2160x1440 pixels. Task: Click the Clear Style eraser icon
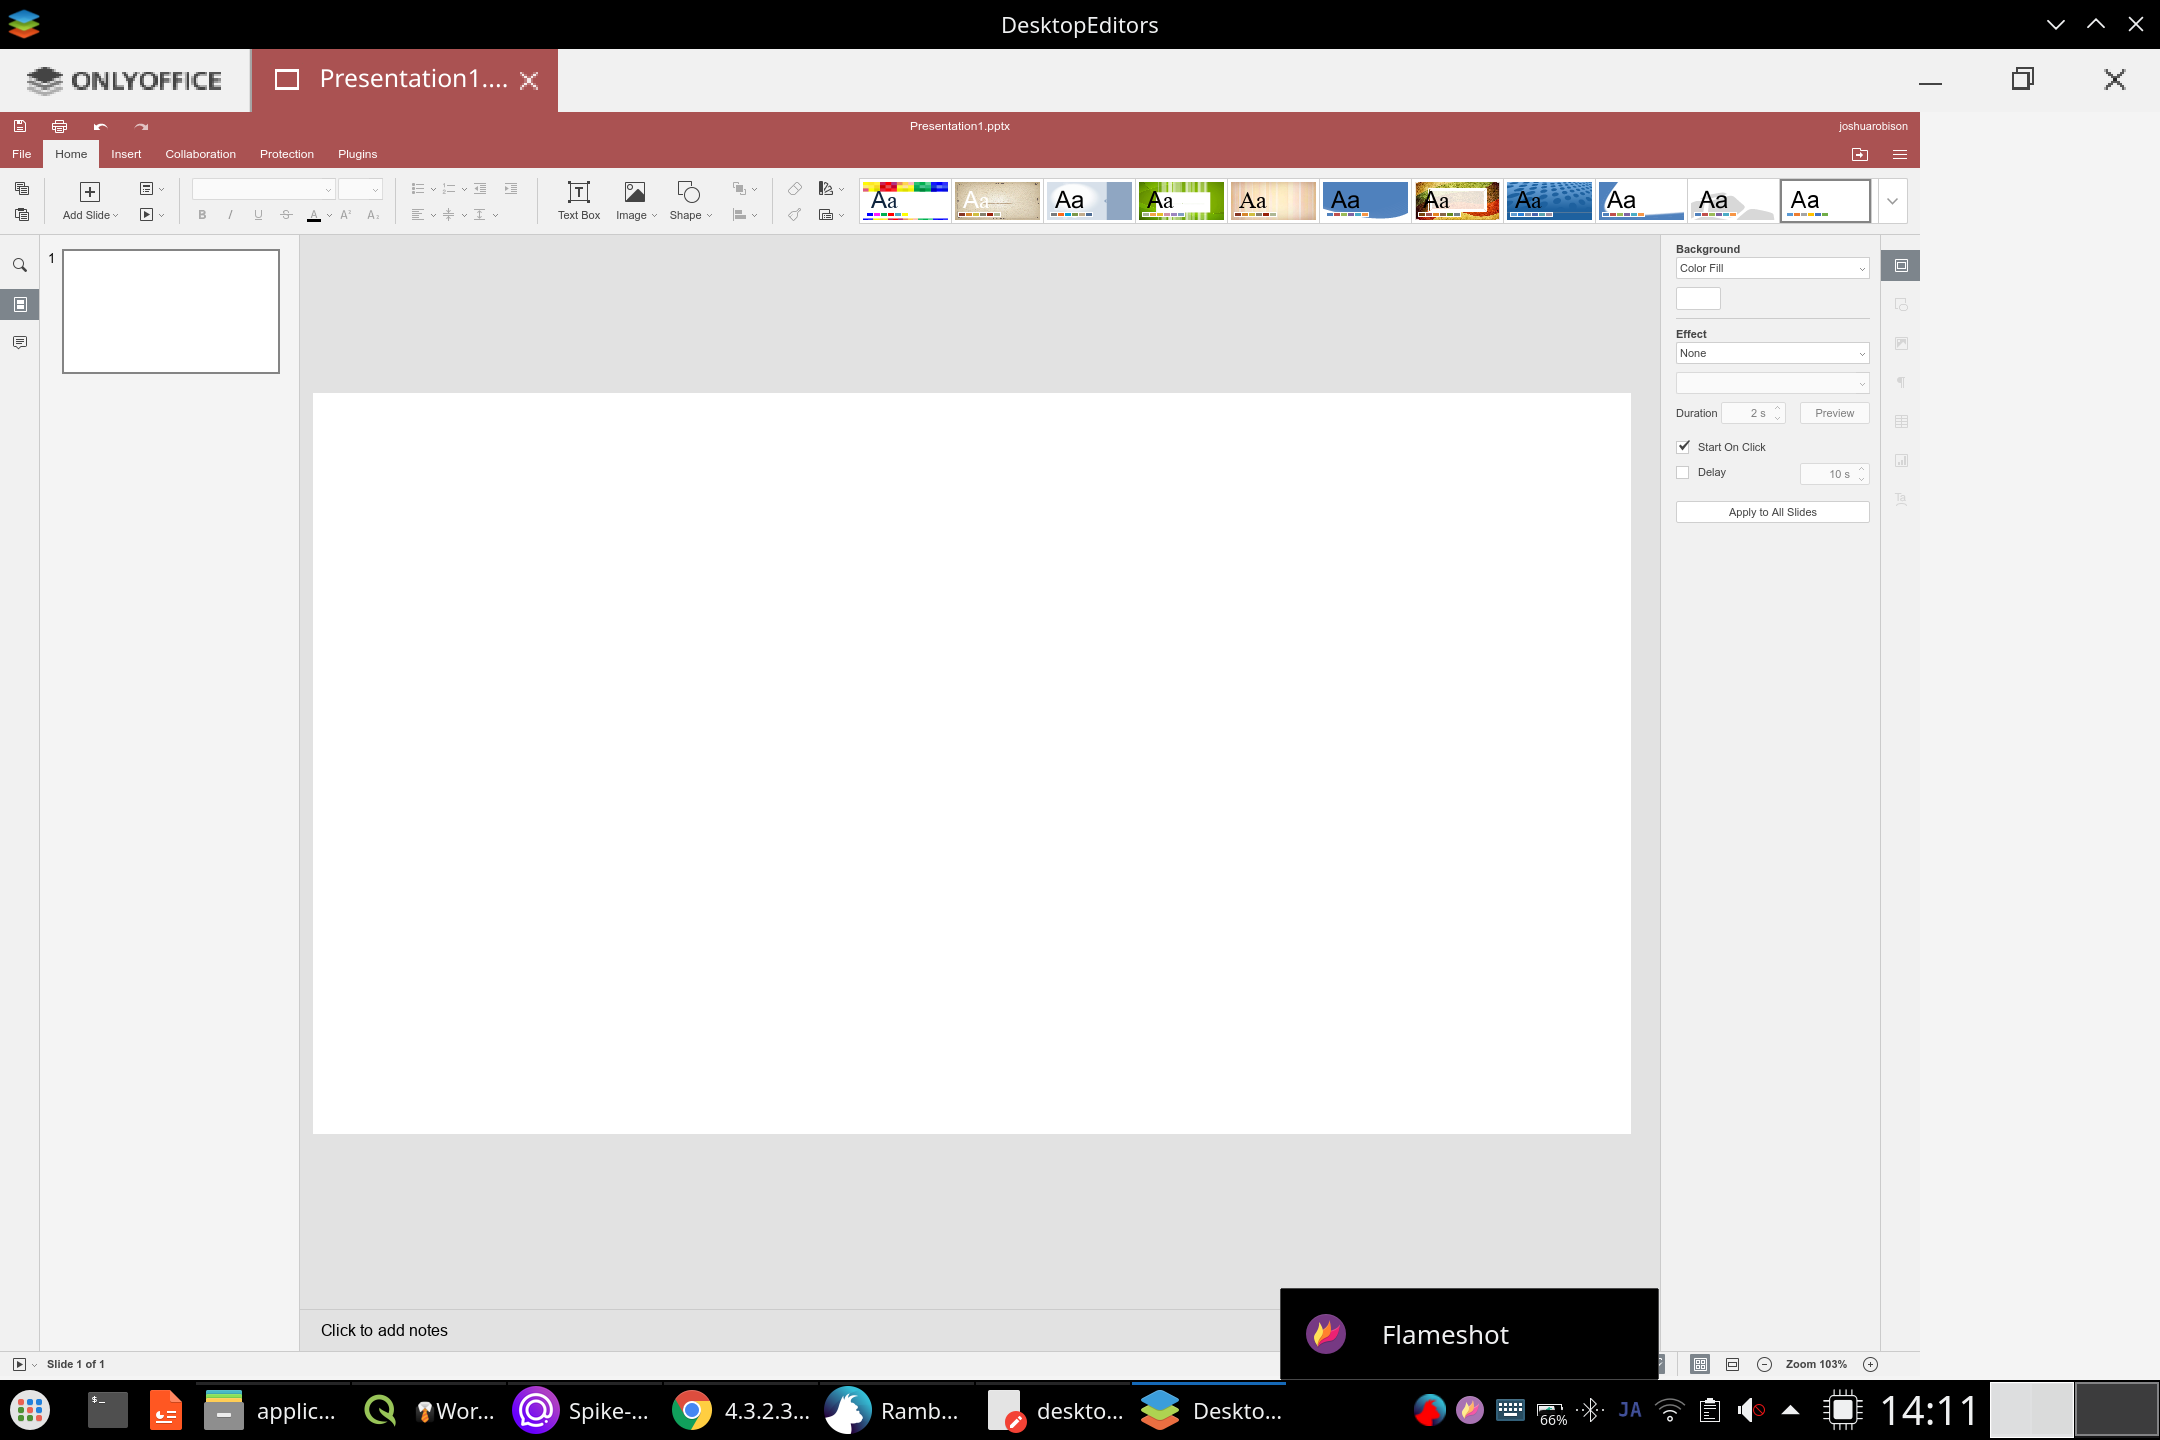(795, 188)
